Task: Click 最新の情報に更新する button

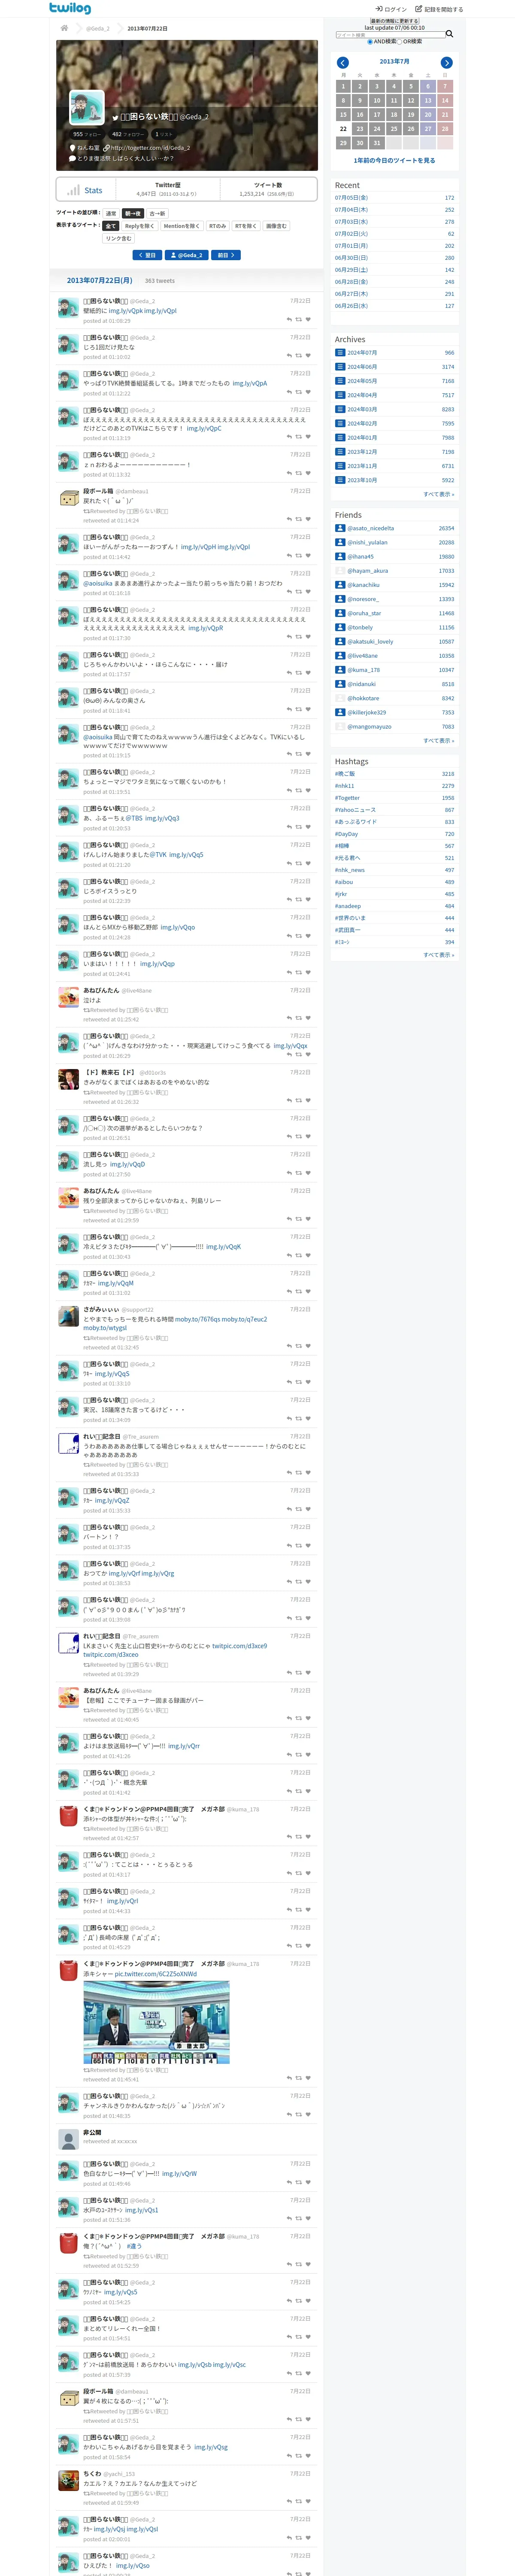Action: point(394,21)
